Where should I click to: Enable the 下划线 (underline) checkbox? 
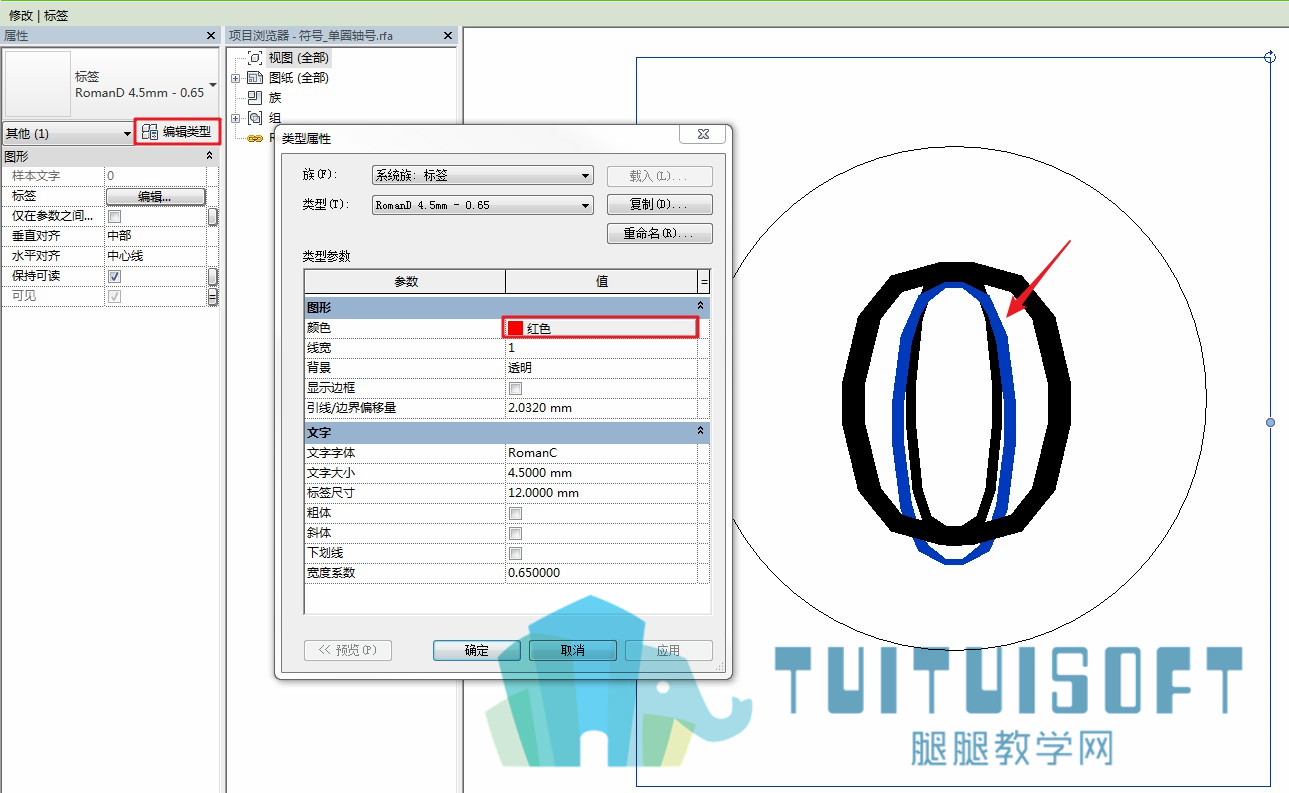(516, 553)
